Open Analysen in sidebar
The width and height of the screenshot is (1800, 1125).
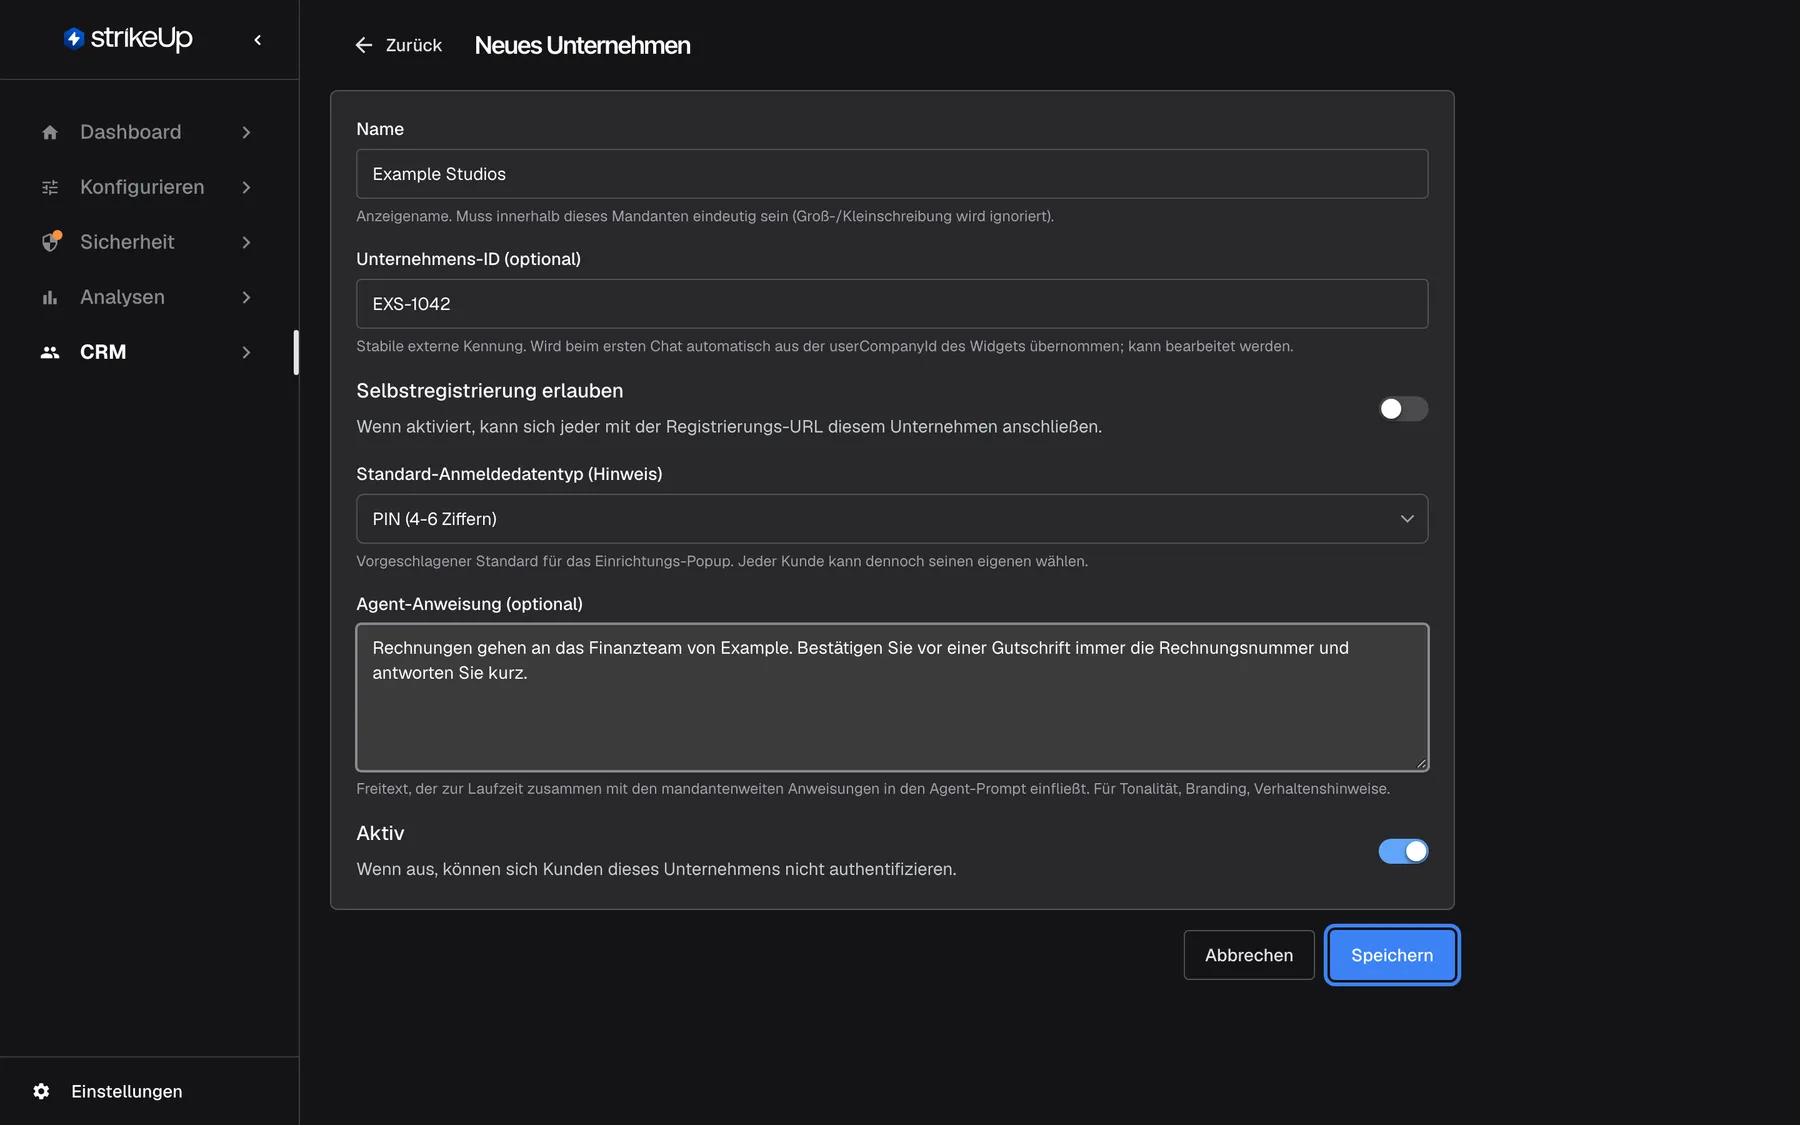pyautogui.click(x=147, y=297)
